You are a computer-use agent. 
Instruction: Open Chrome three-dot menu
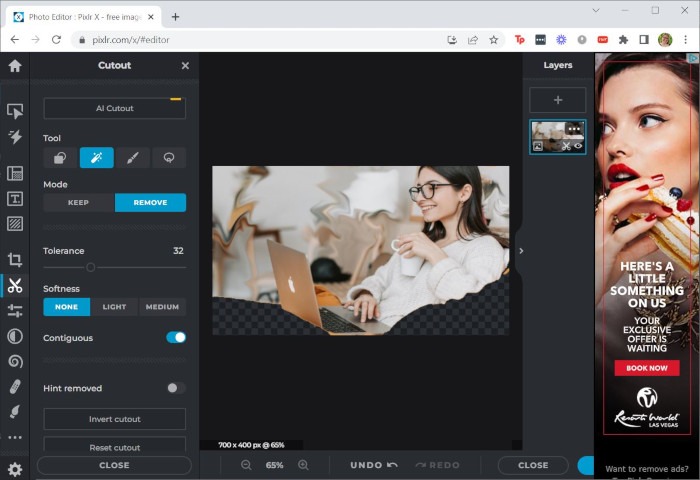(685, 40)
